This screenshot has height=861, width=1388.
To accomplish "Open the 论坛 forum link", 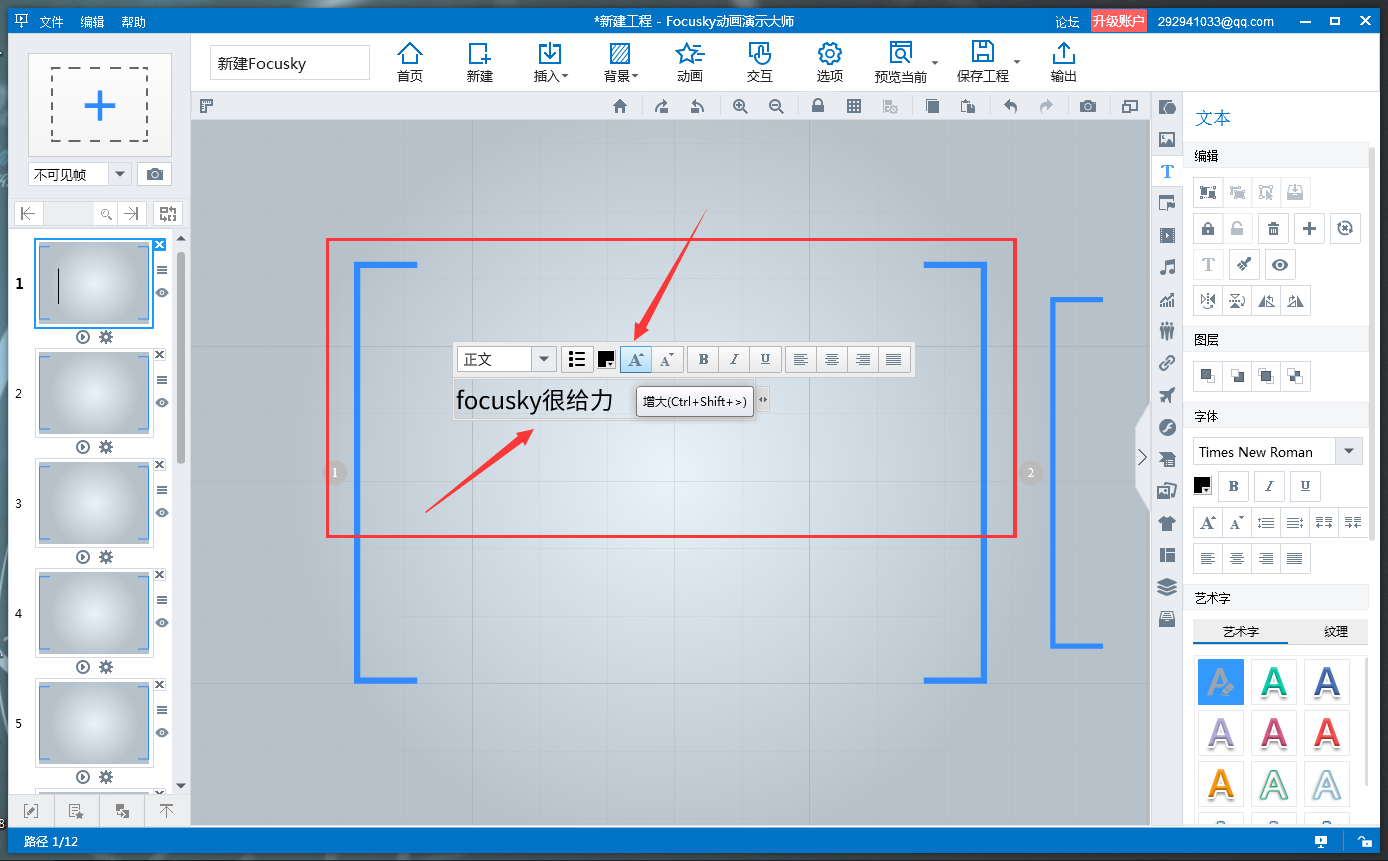I will tap(1067, 22).
